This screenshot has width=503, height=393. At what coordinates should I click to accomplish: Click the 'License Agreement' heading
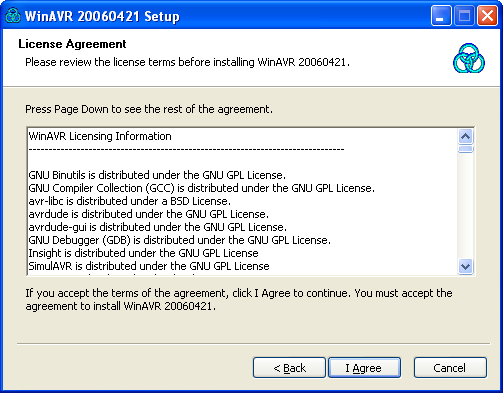[72, 44]
